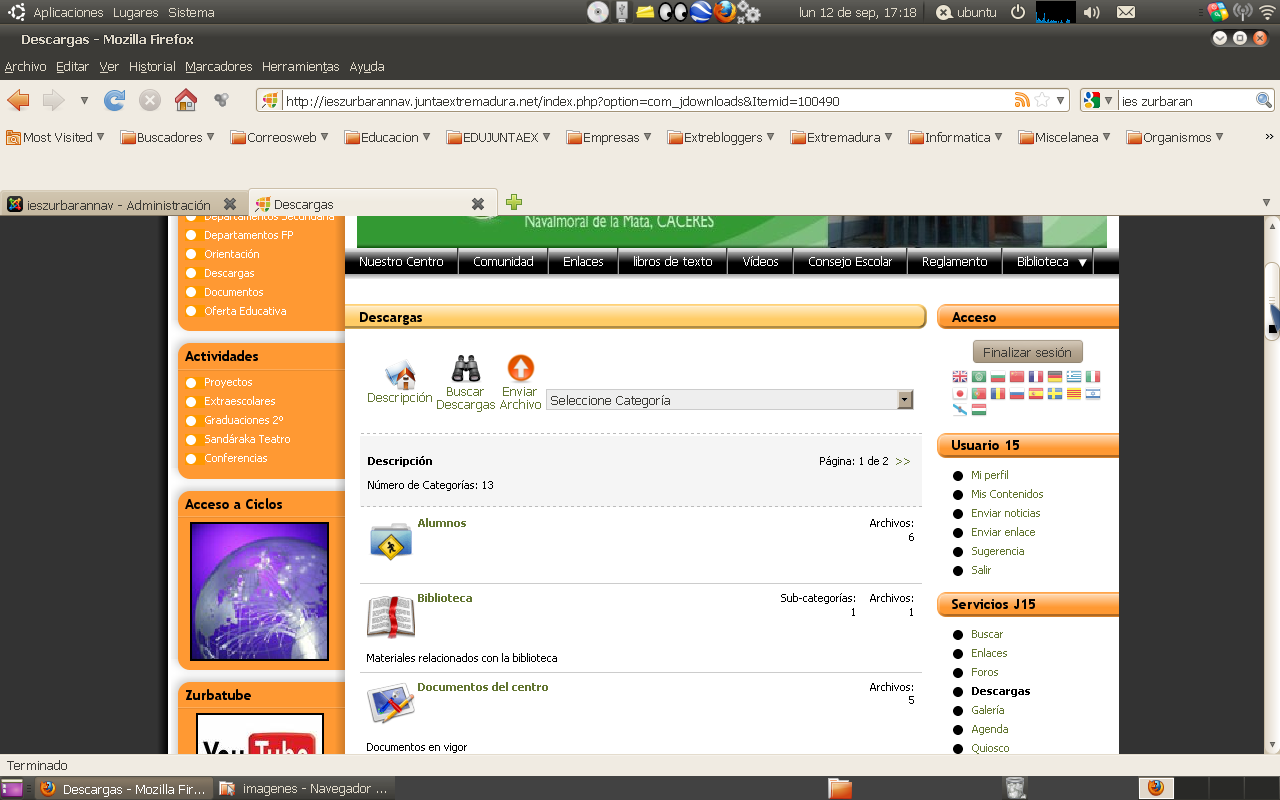1280x800 pixels.
Task: Open the Buscar Descargas (binoculars) tool
Action: point(465,368)
